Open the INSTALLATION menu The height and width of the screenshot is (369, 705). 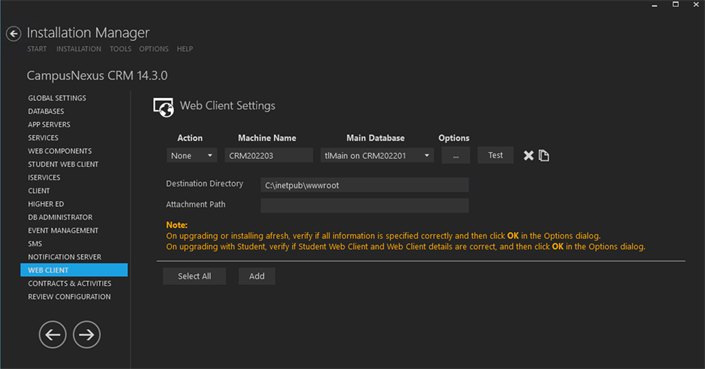pos(79,49)
